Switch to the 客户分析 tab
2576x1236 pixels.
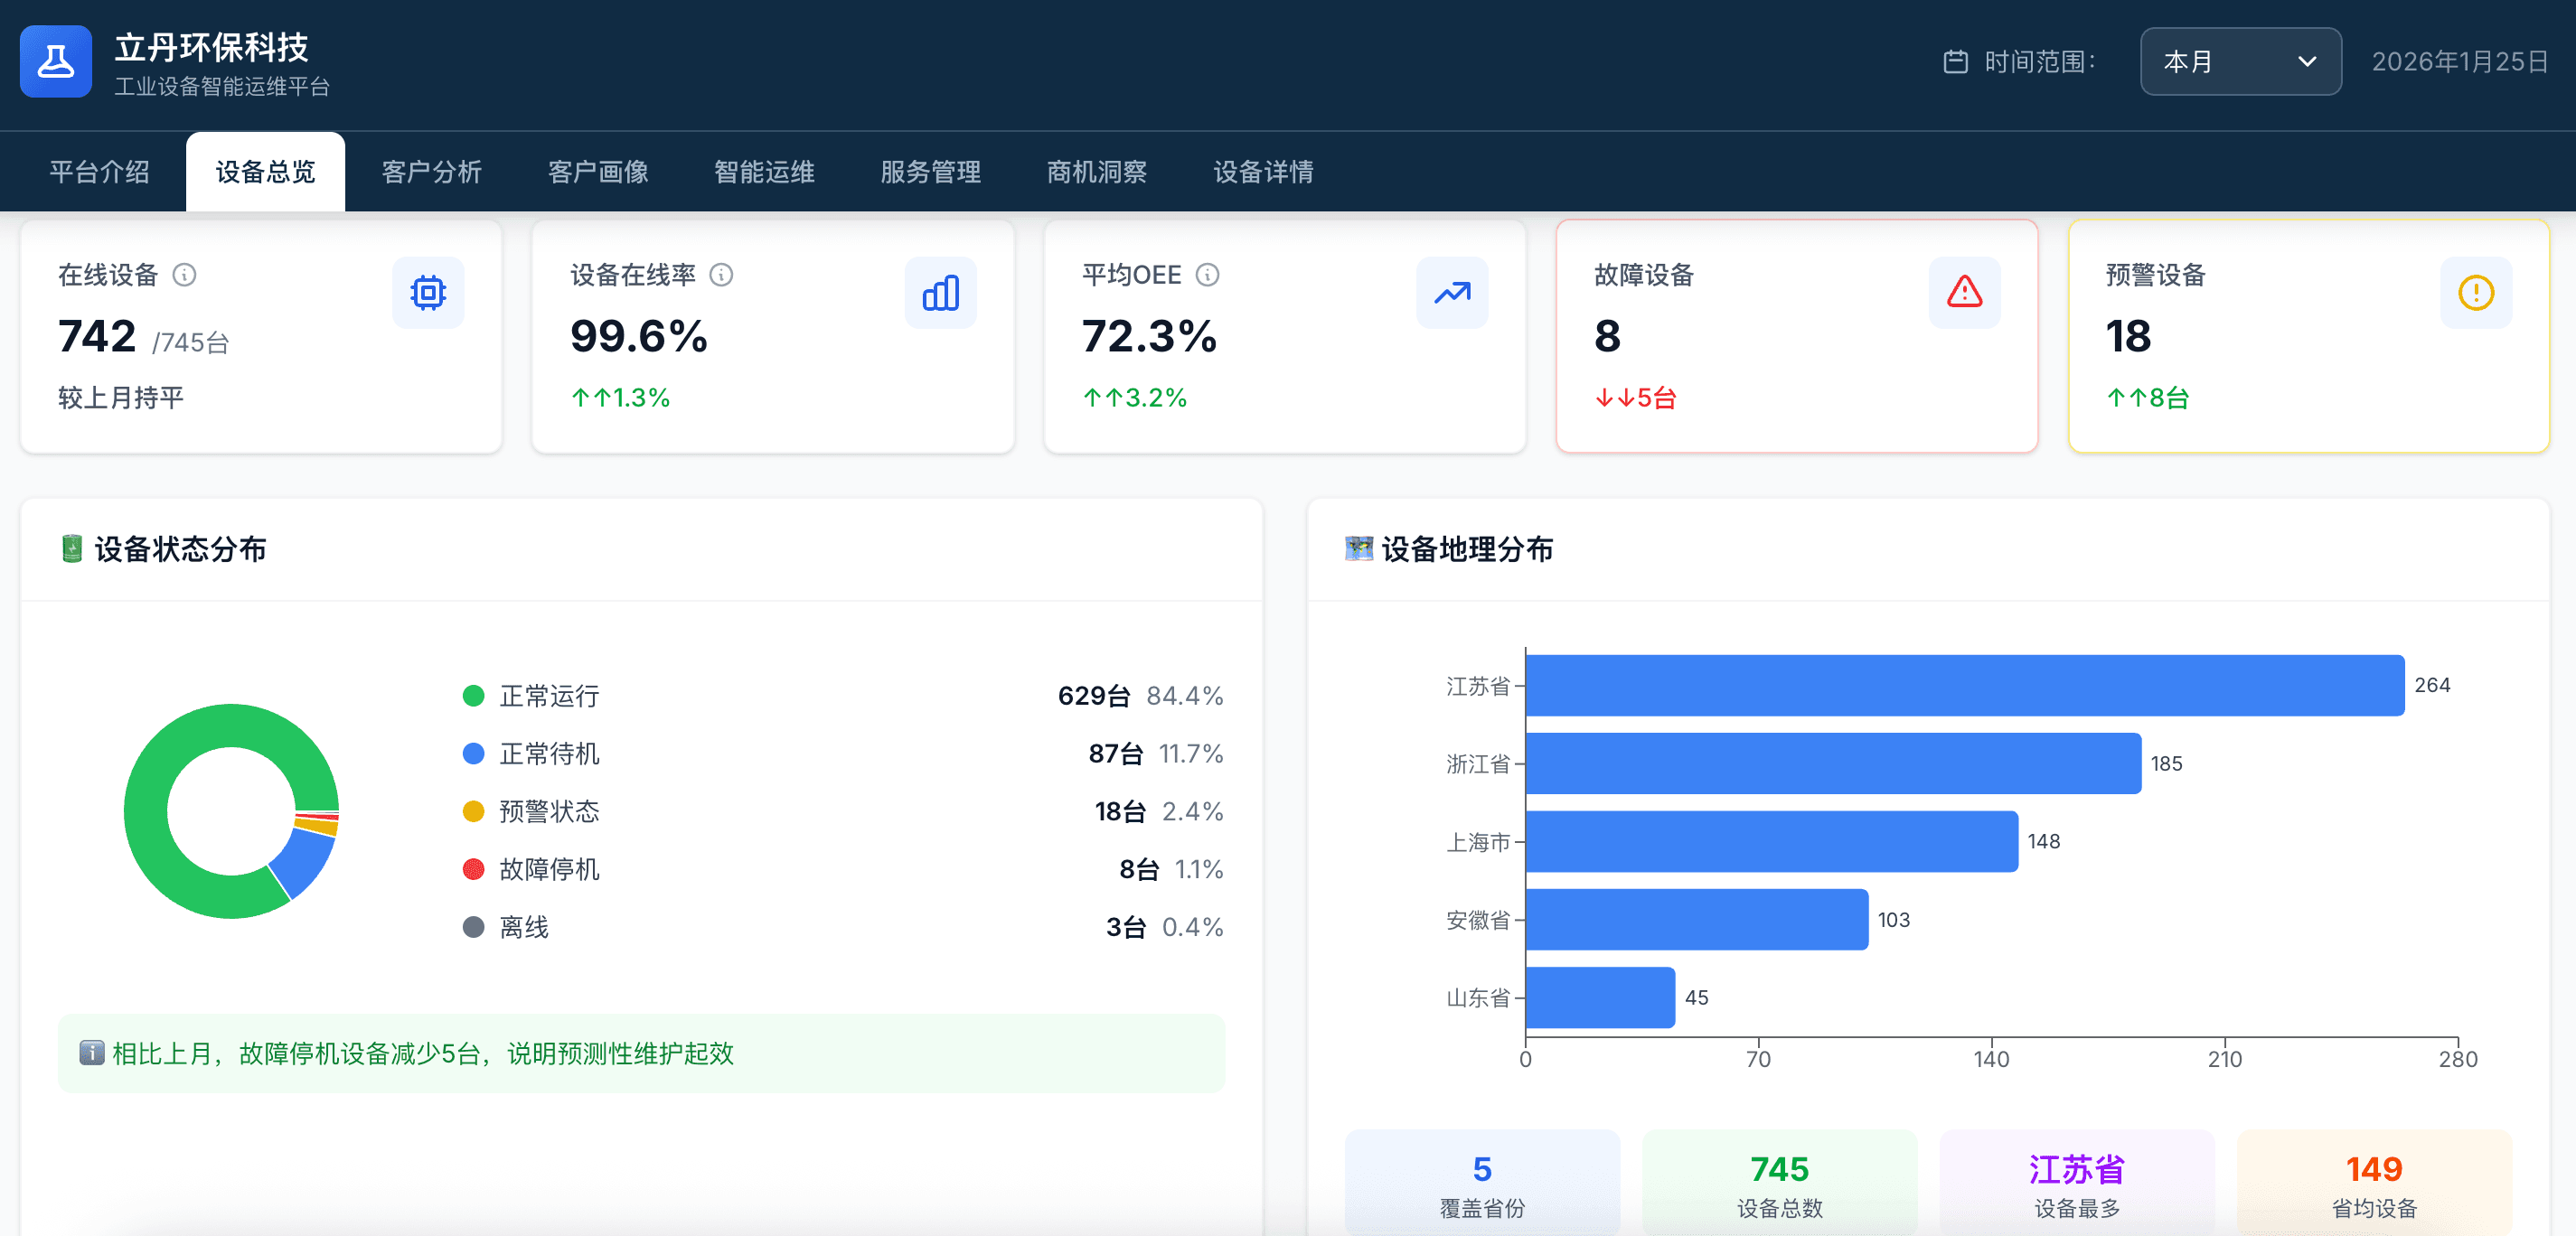(x=431, y=171)
